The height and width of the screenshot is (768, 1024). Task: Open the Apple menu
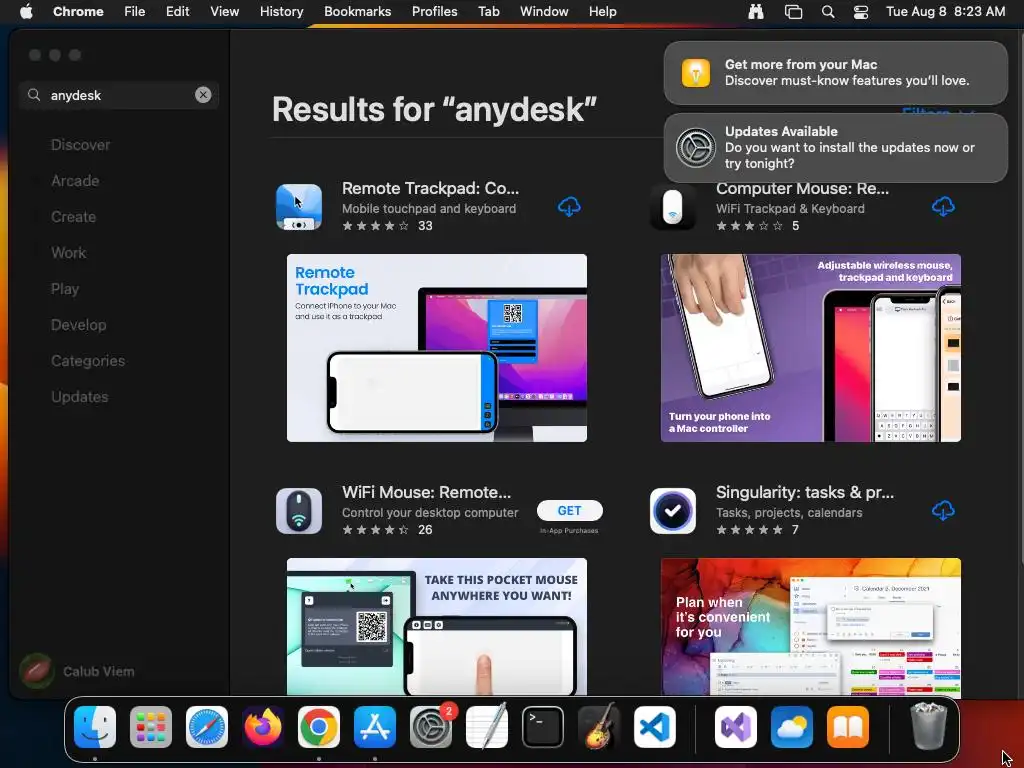pos(26,11)
